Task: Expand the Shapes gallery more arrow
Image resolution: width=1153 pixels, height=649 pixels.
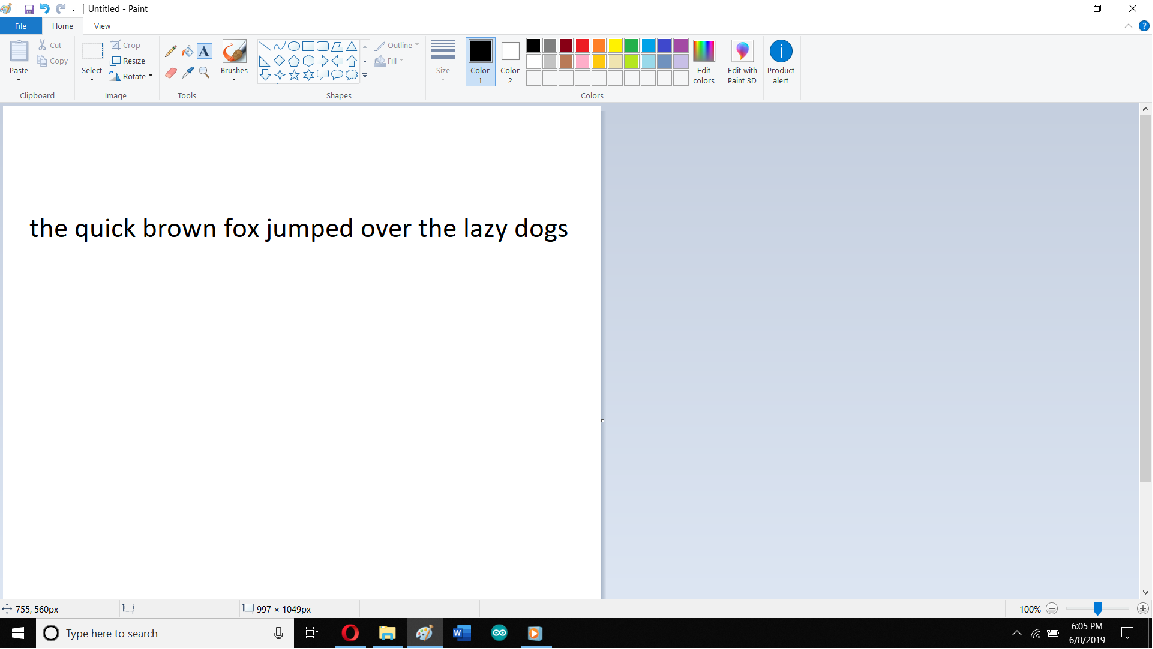Action: click(365, 75)
